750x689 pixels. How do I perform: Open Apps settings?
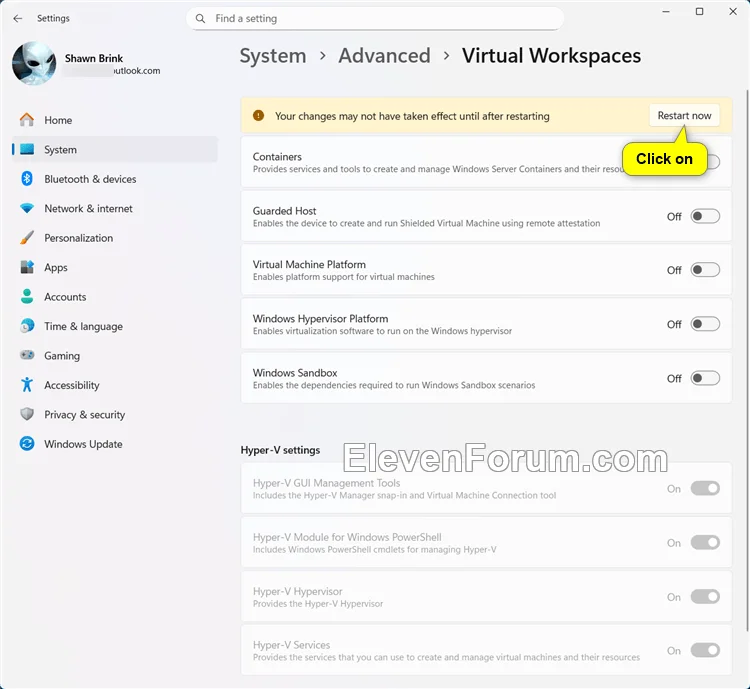[x=115, y=267]
